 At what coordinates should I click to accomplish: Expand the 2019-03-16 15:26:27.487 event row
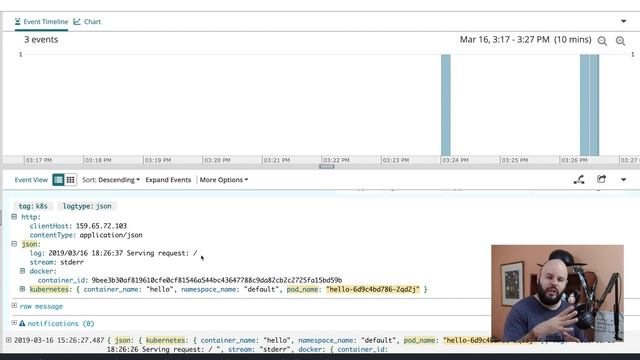coord(9,340)
